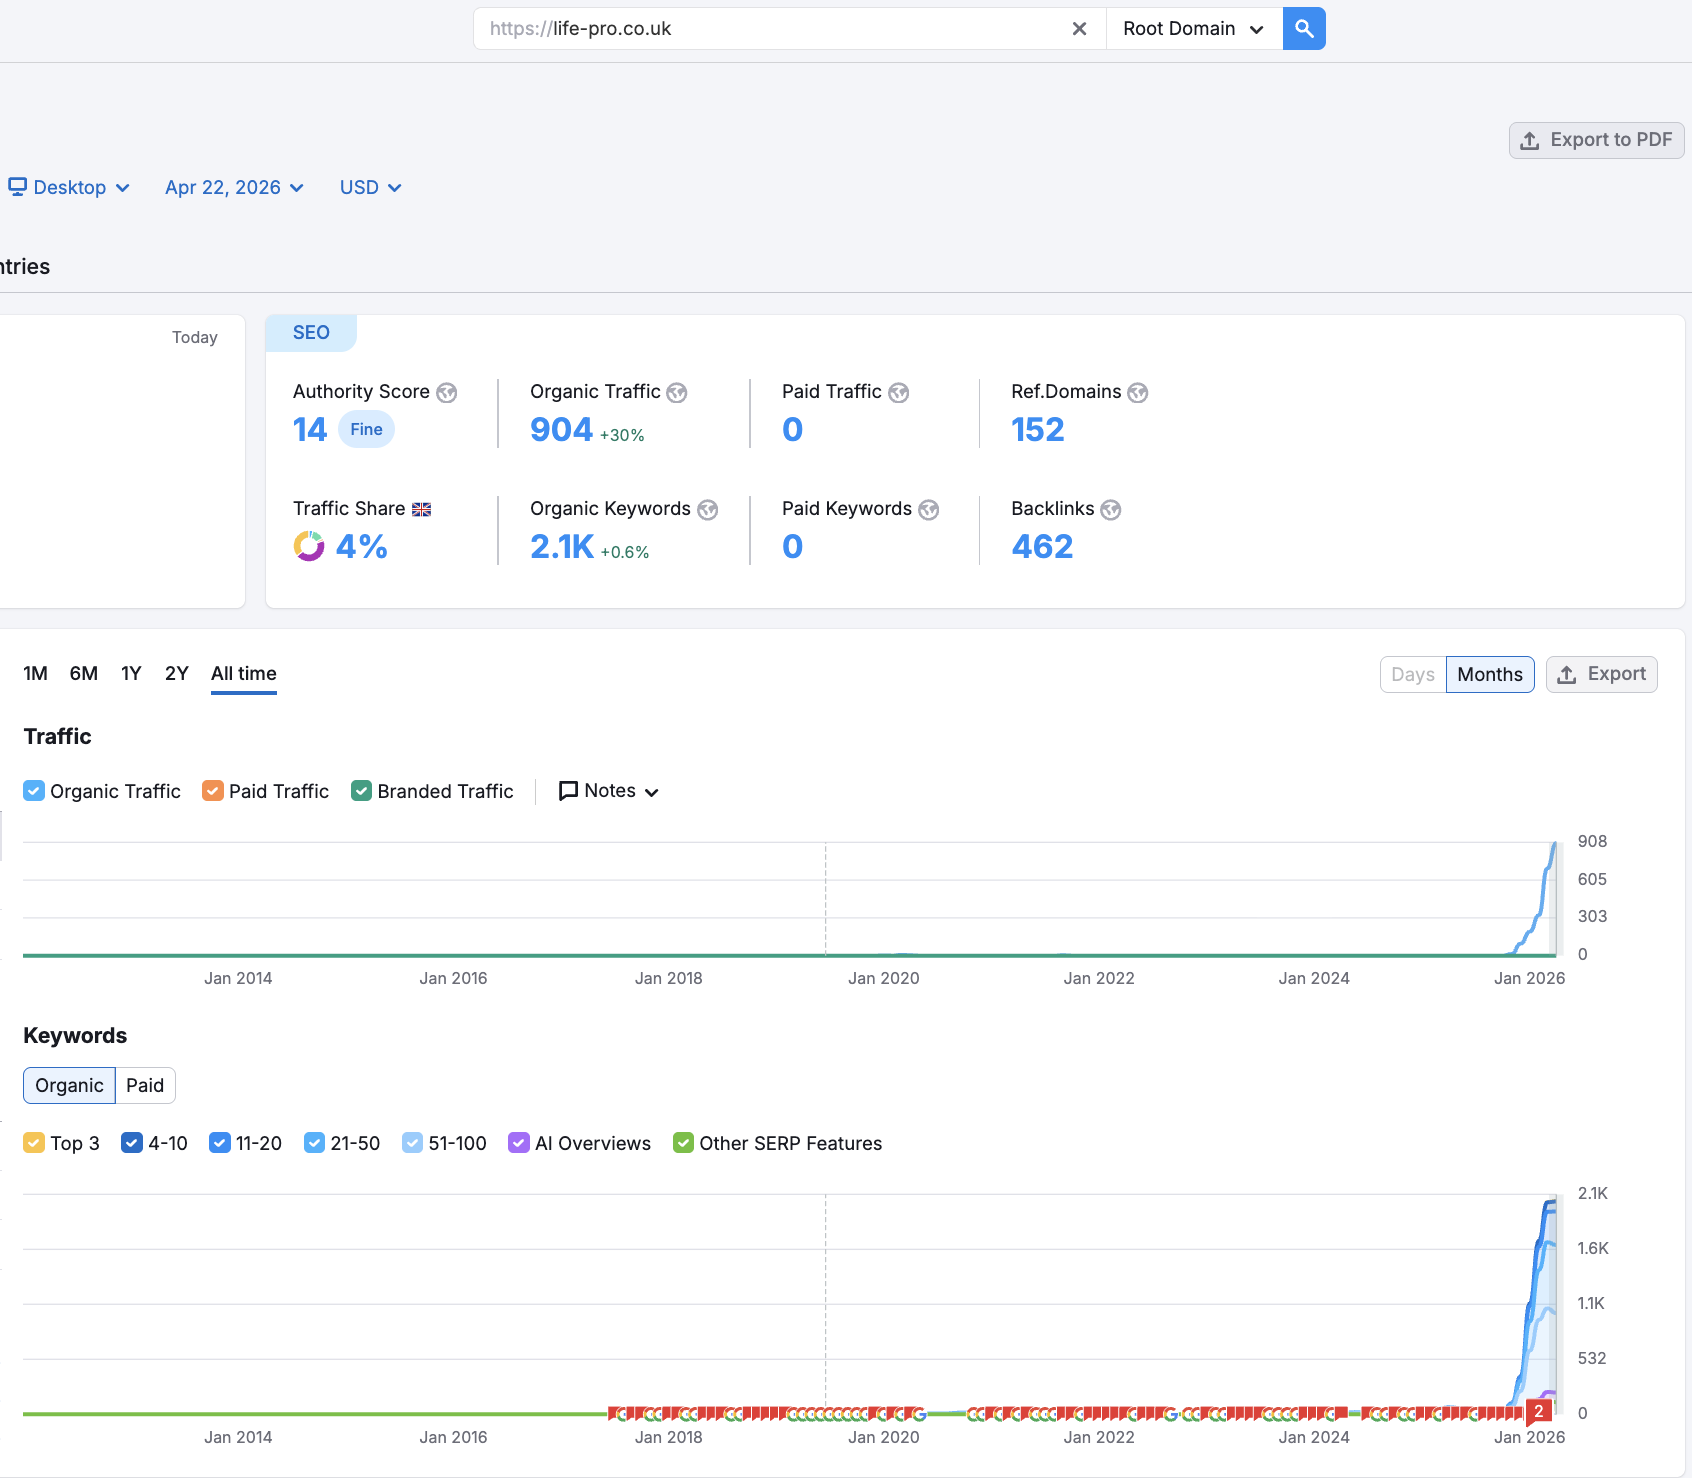Disable the Branded Traffic checkbox
Viewport: 1692px width, 1478px height.
click(361, 790)
